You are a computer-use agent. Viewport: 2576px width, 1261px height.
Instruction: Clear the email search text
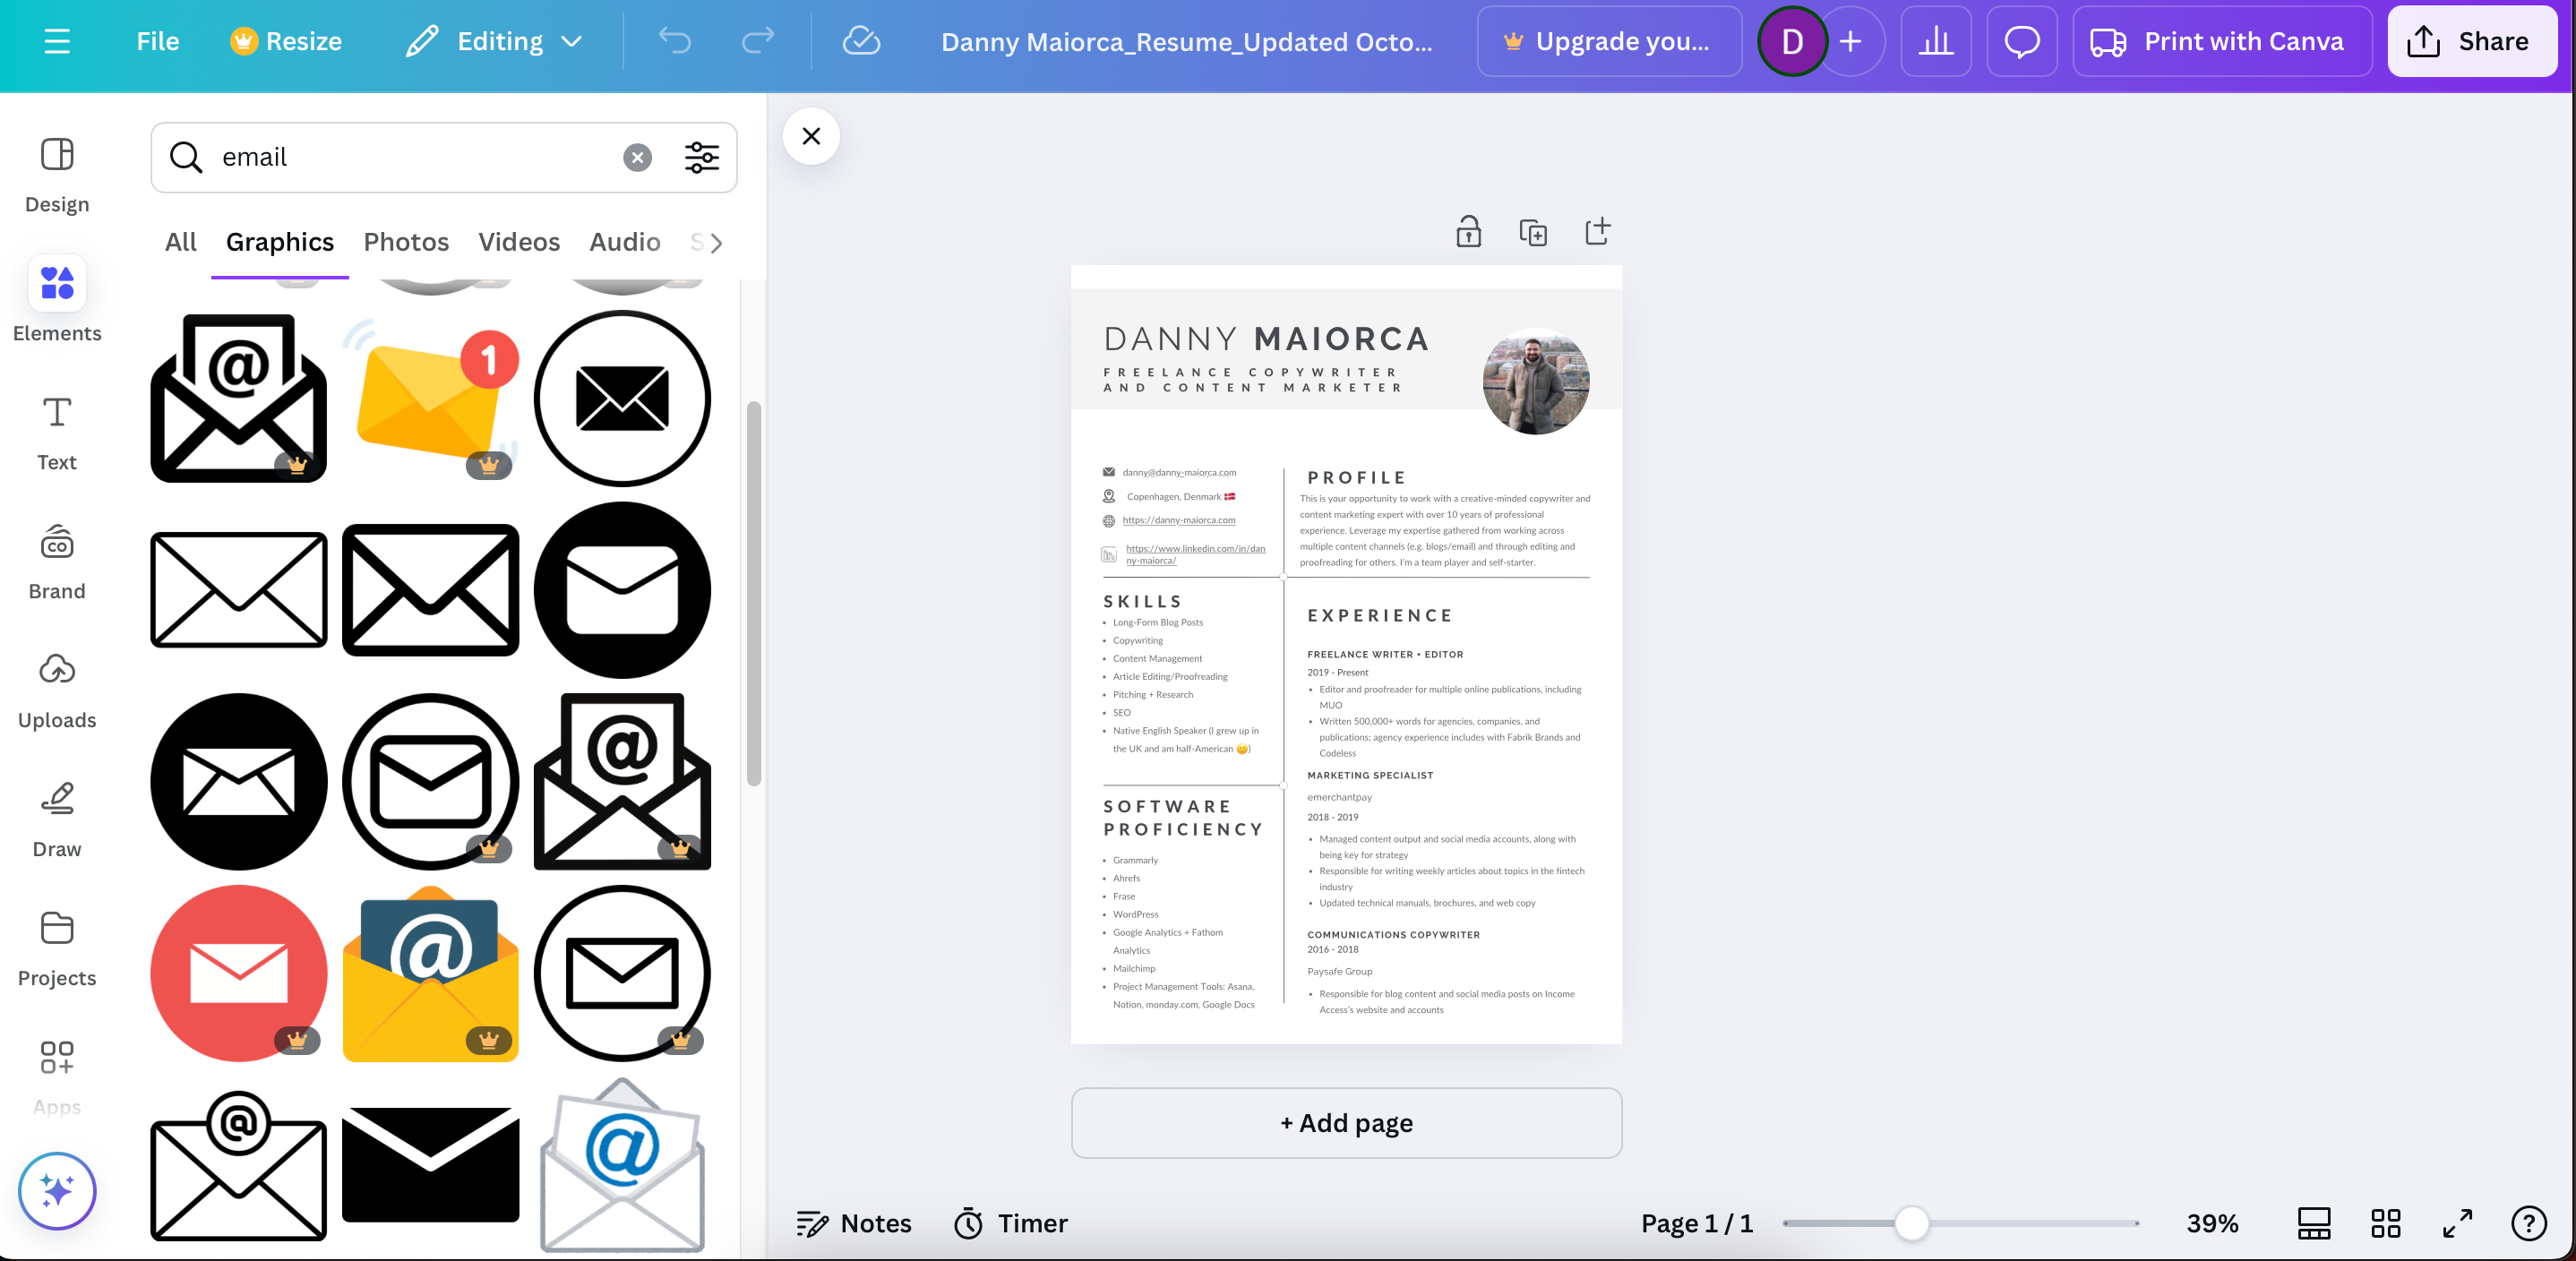coord(637,157)
